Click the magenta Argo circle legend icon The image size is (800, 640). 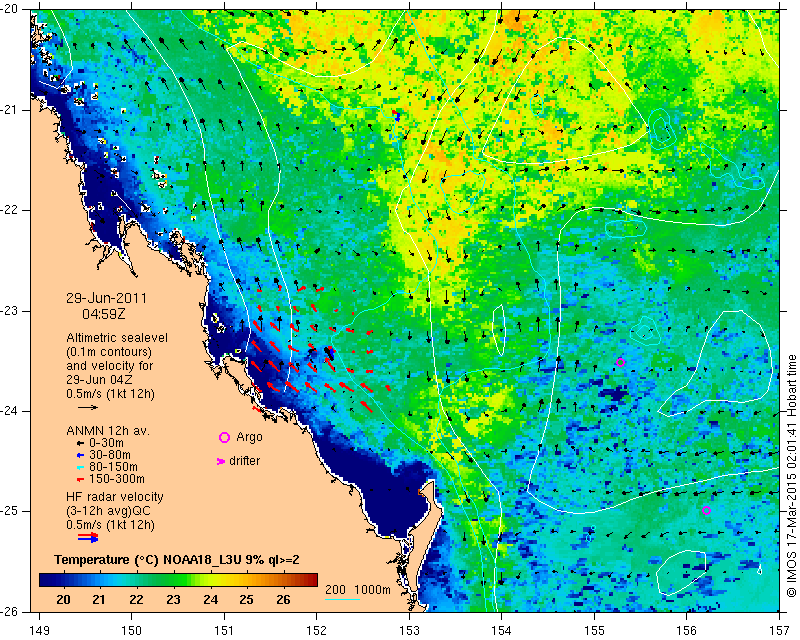pyautogui.click(x=224, y=437)
